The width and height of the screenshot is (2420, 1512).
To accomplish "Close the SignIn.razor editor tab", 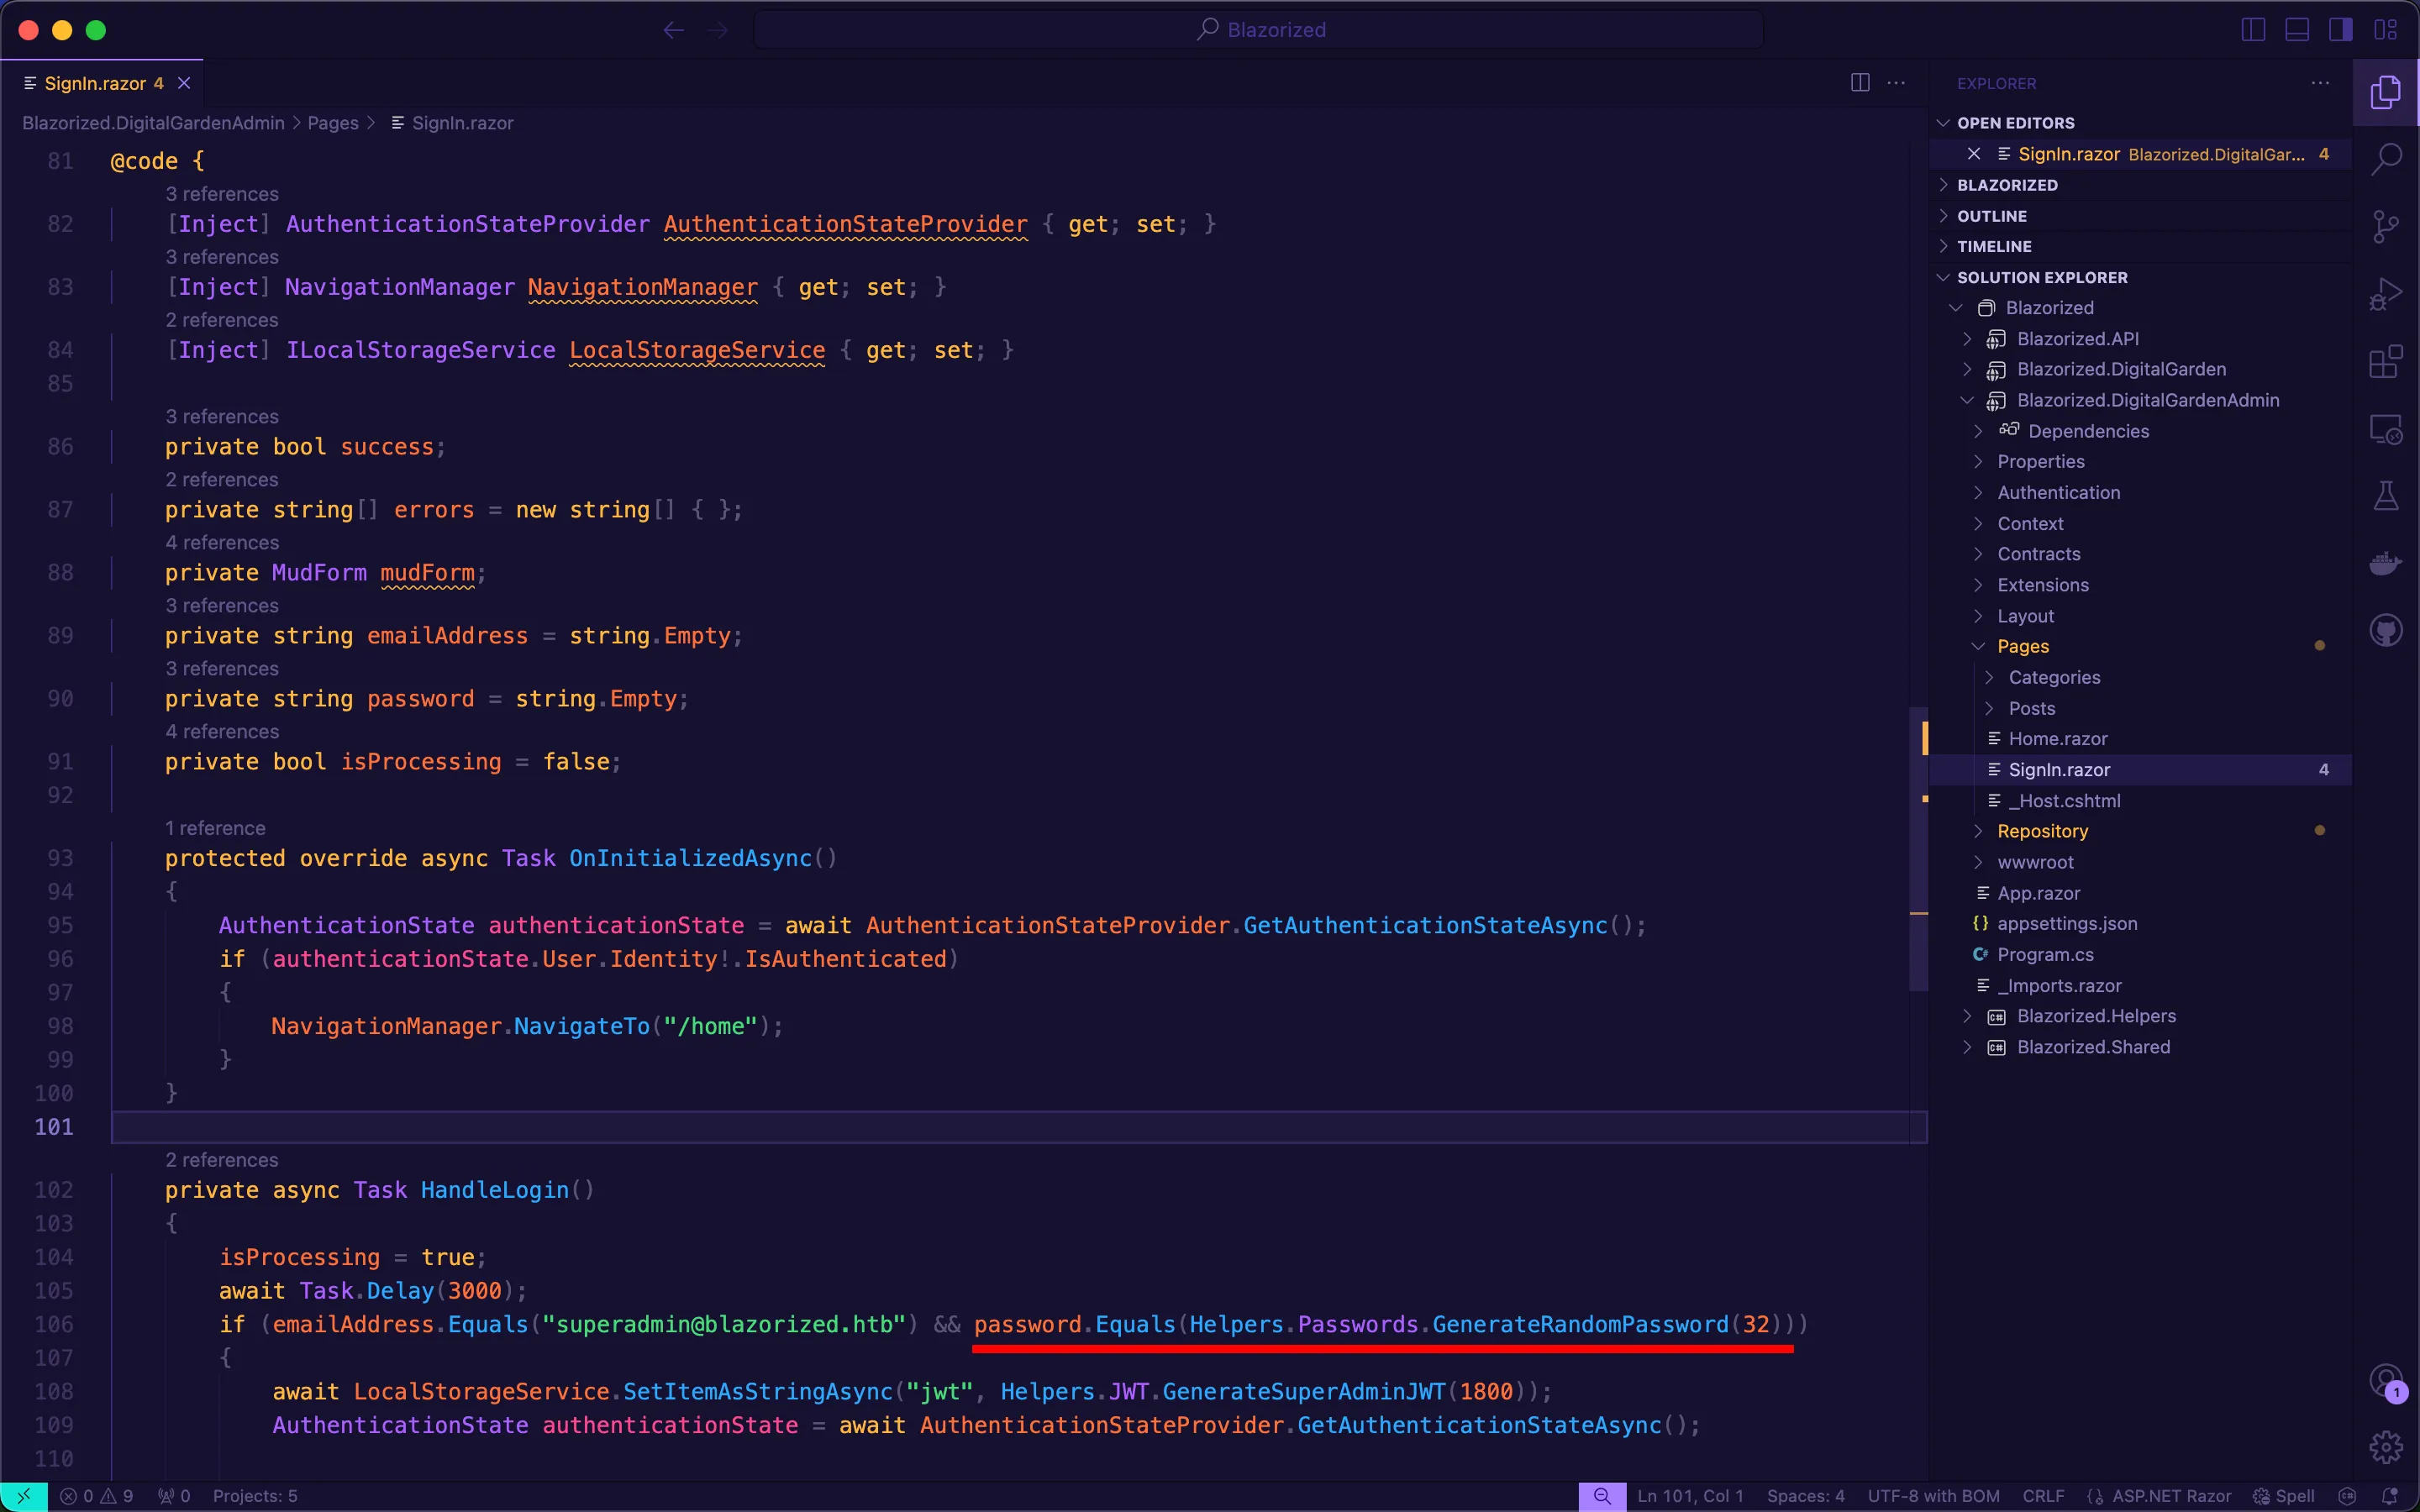I will point(184,83).
